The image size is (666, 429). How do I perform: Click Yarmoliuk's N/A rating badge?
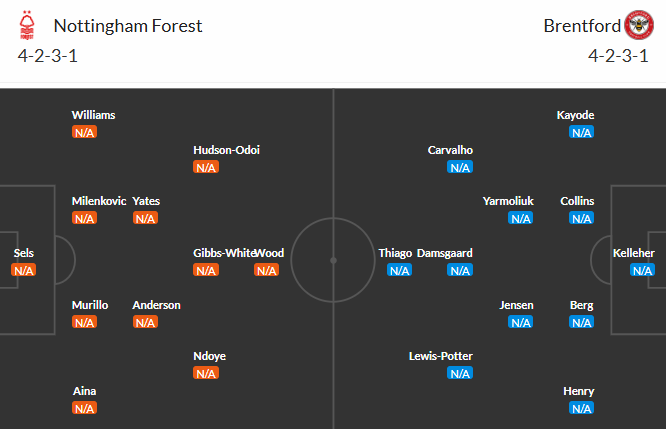[520, 218]
